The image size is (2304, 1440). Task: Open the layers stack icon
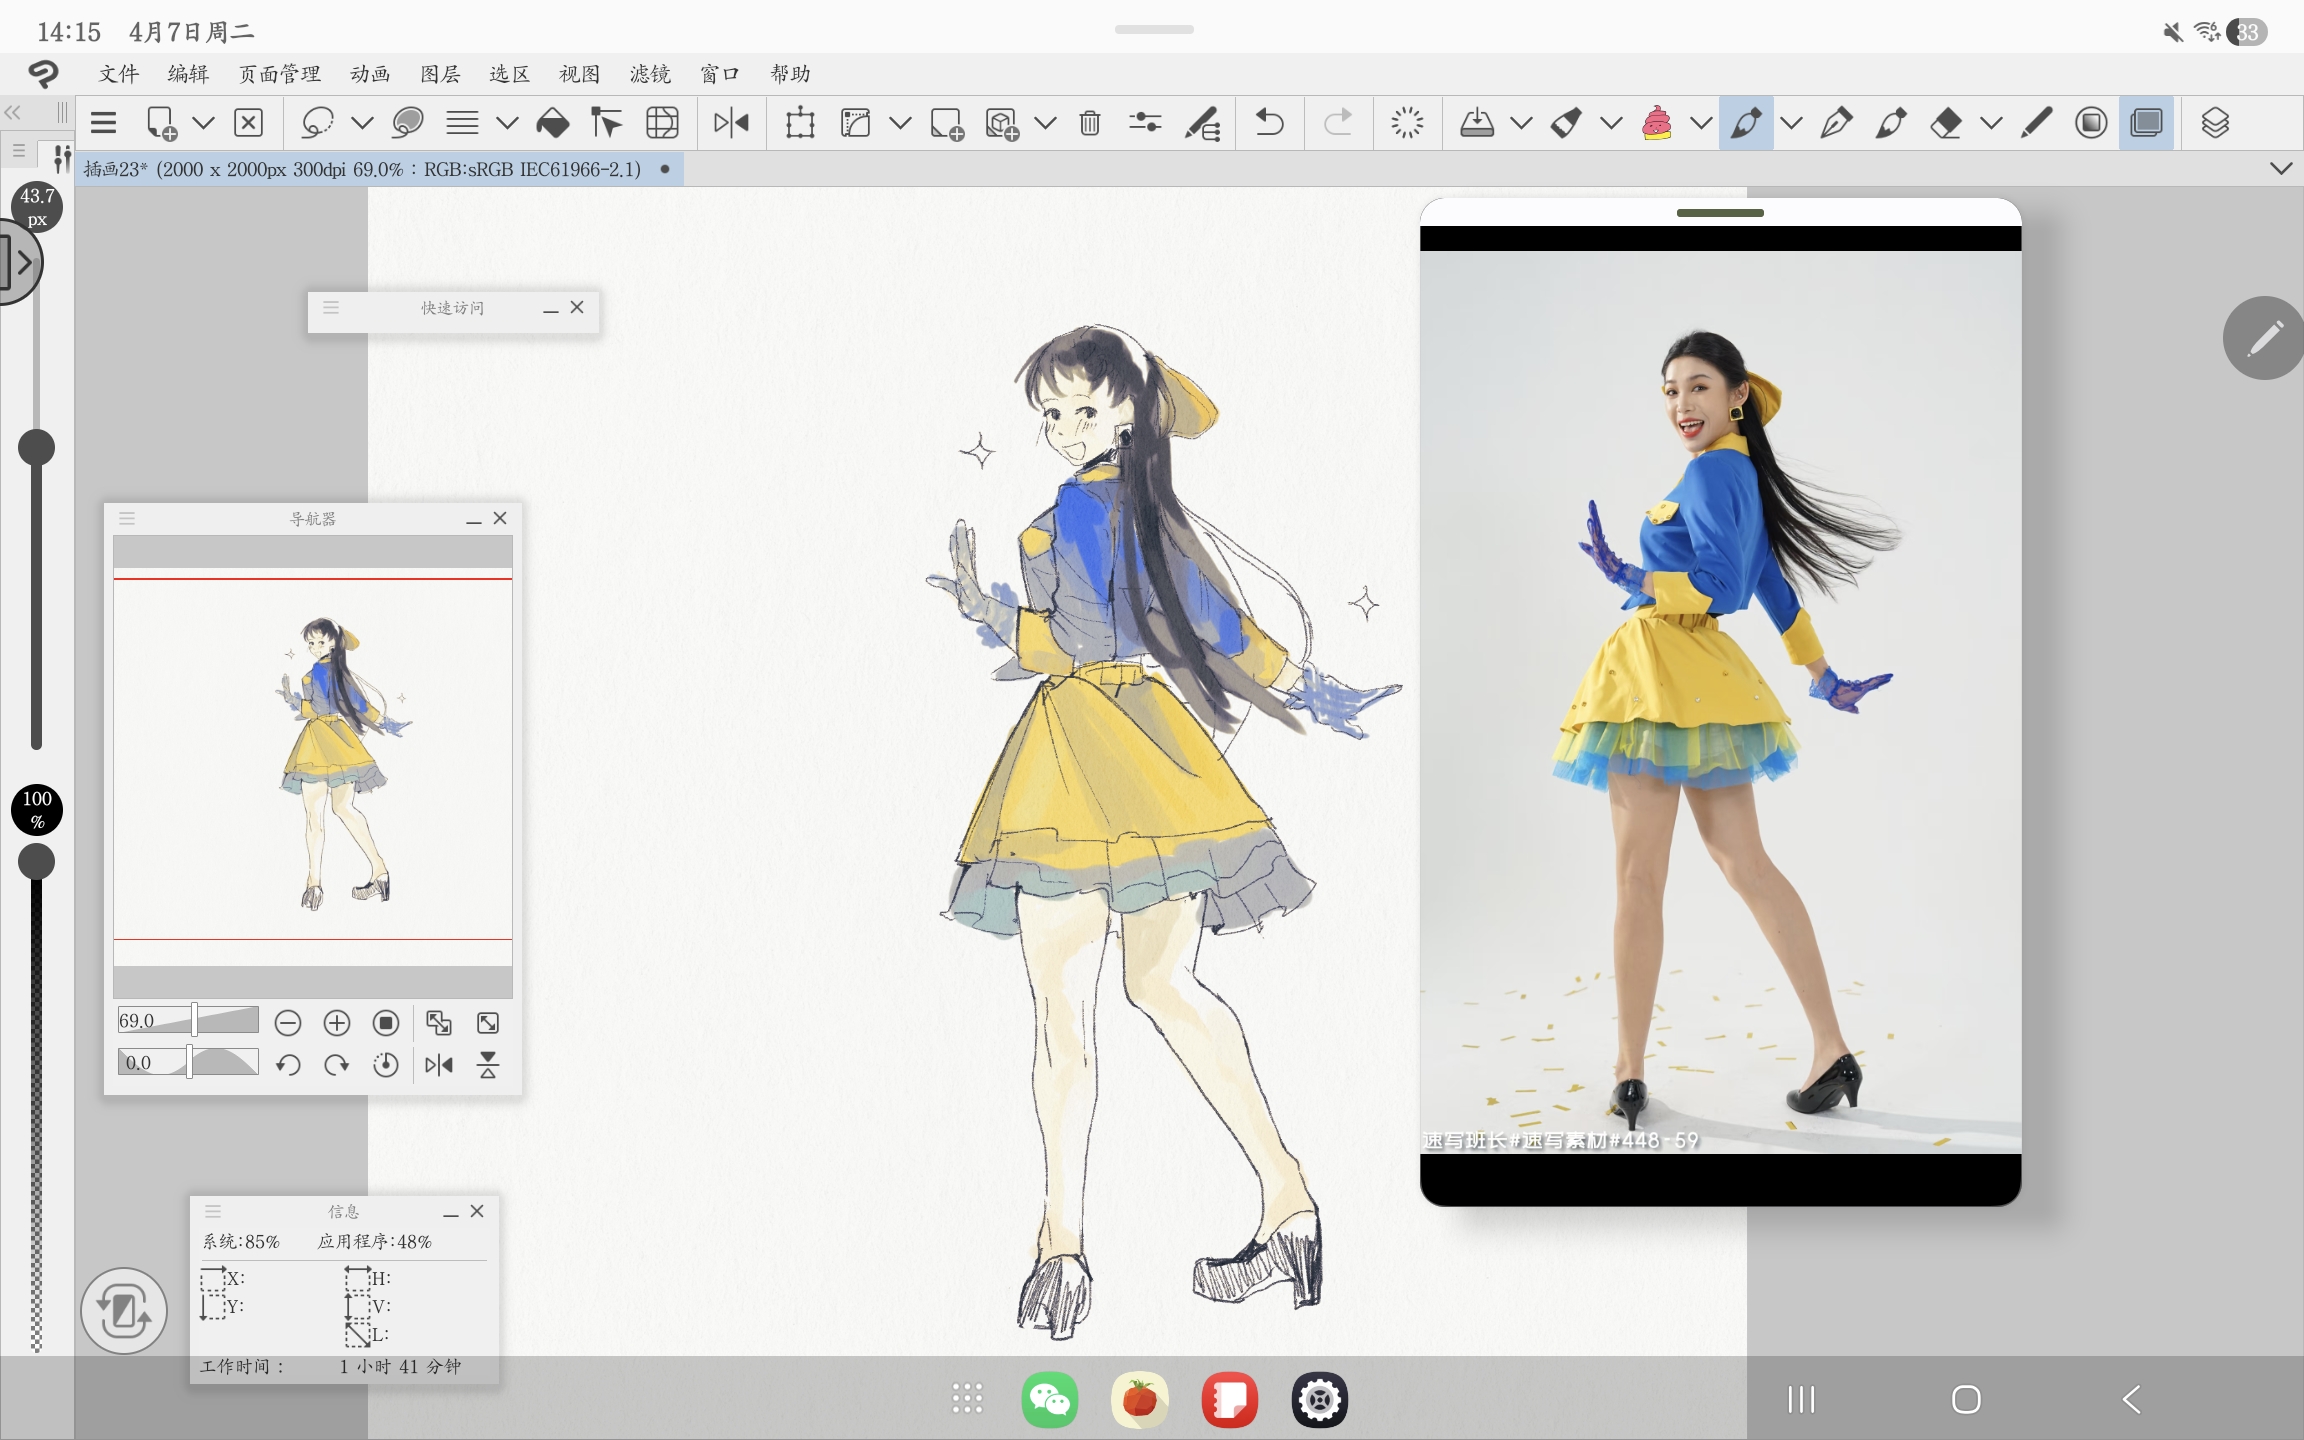coord(2215,123)
